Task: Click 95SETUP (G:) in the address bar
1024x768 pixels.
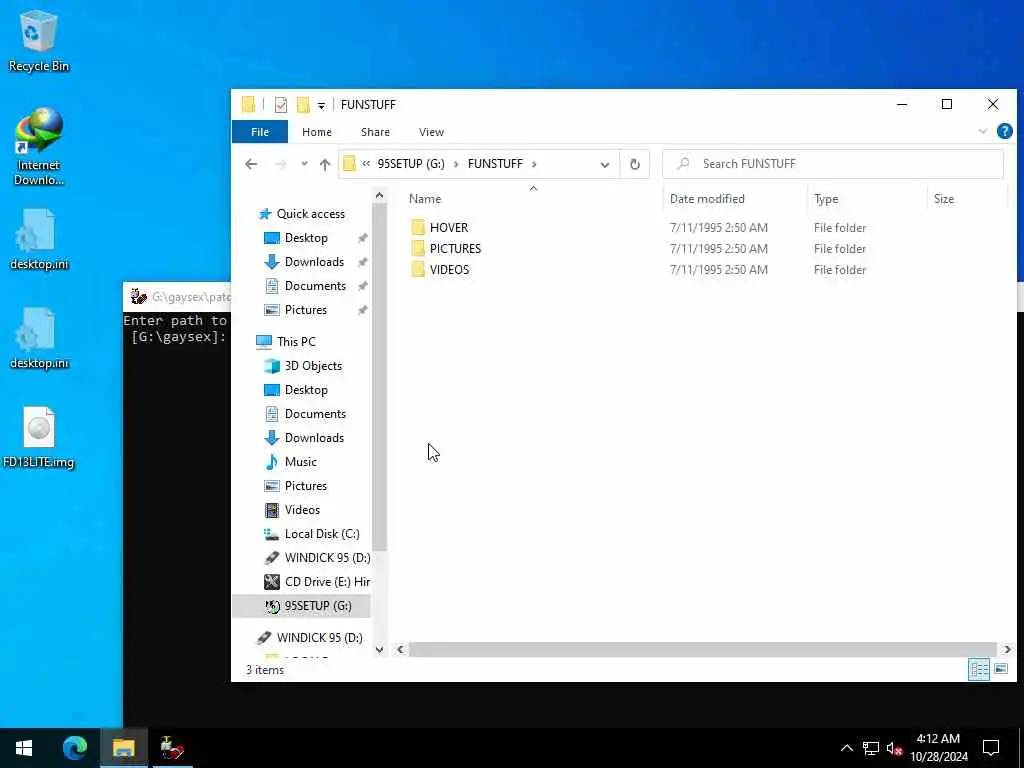Action: (411, 164)
